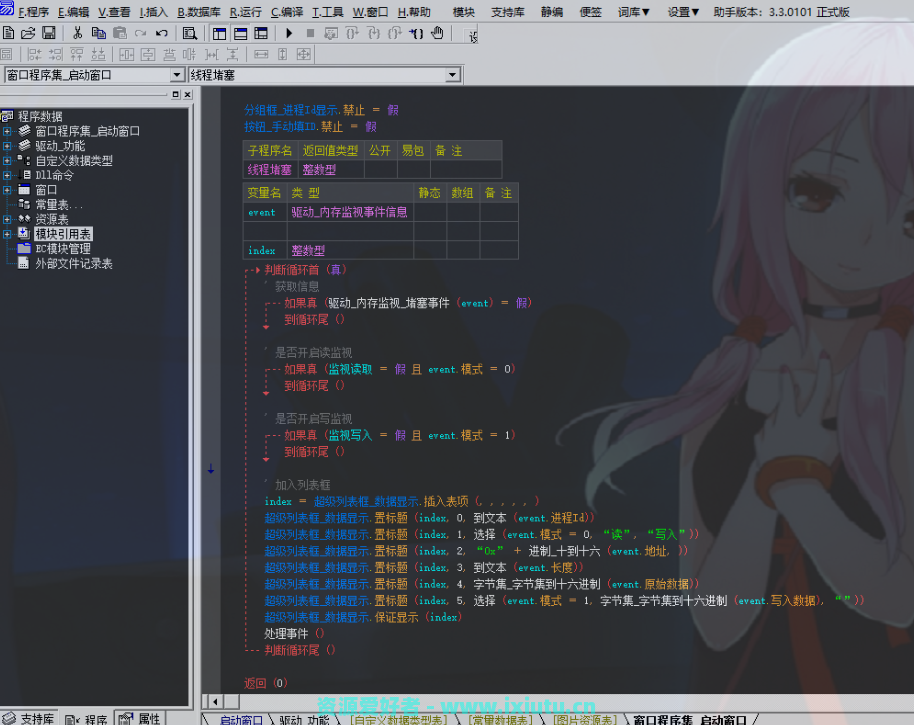
Task: Toggle the first panel layout button
Action: click(219, 33)
